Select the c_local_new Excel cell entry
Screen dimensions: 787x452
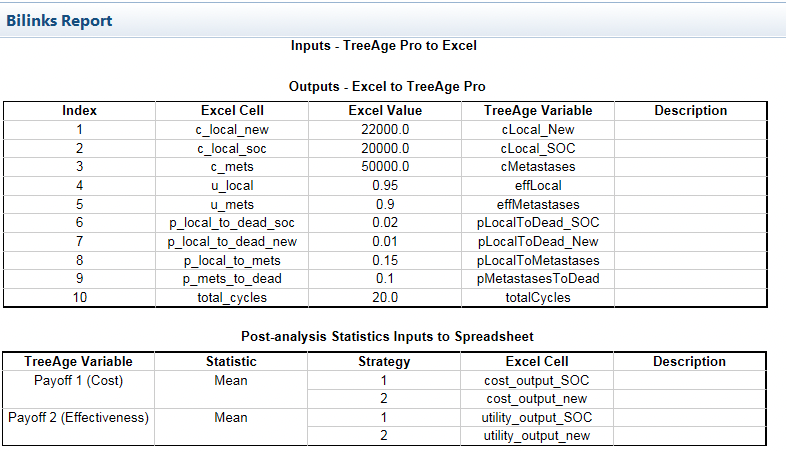[x=232, y=129]
